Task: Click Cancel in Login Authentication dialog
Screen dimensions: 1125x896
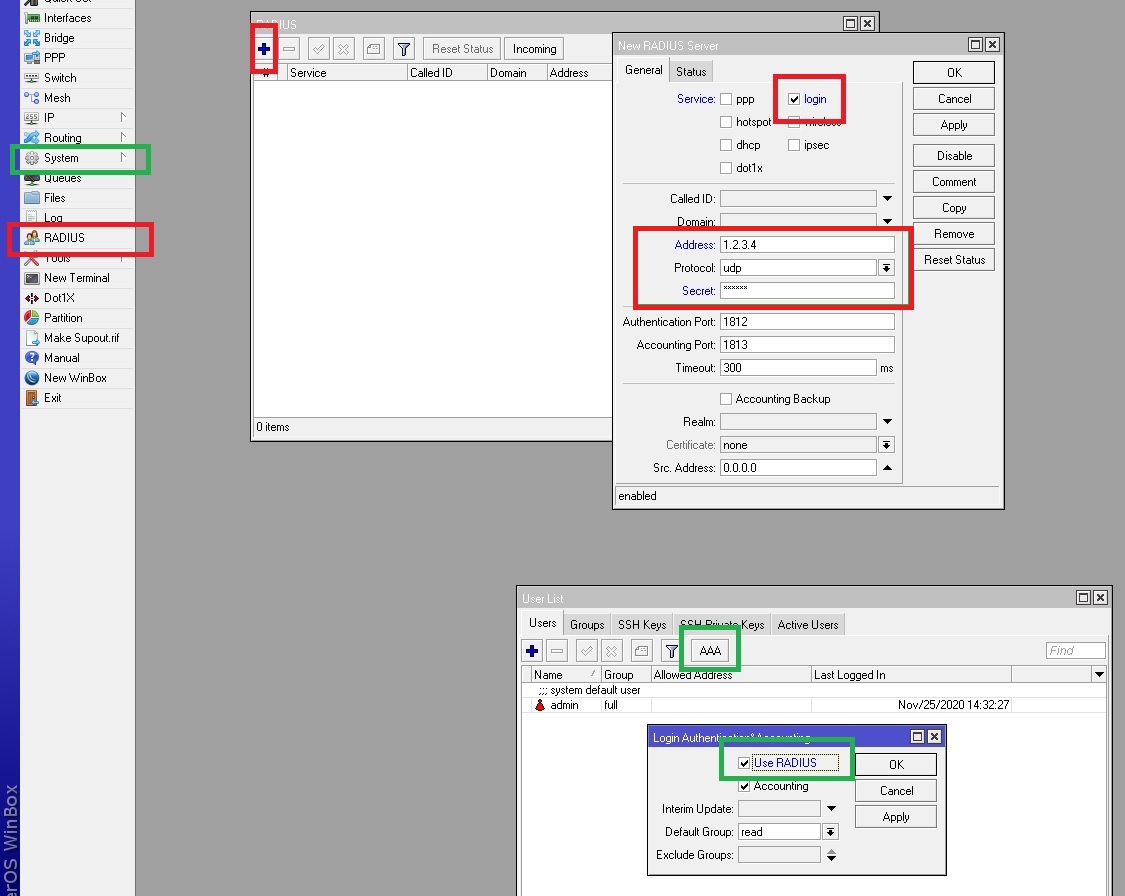Action: [896, 791]
